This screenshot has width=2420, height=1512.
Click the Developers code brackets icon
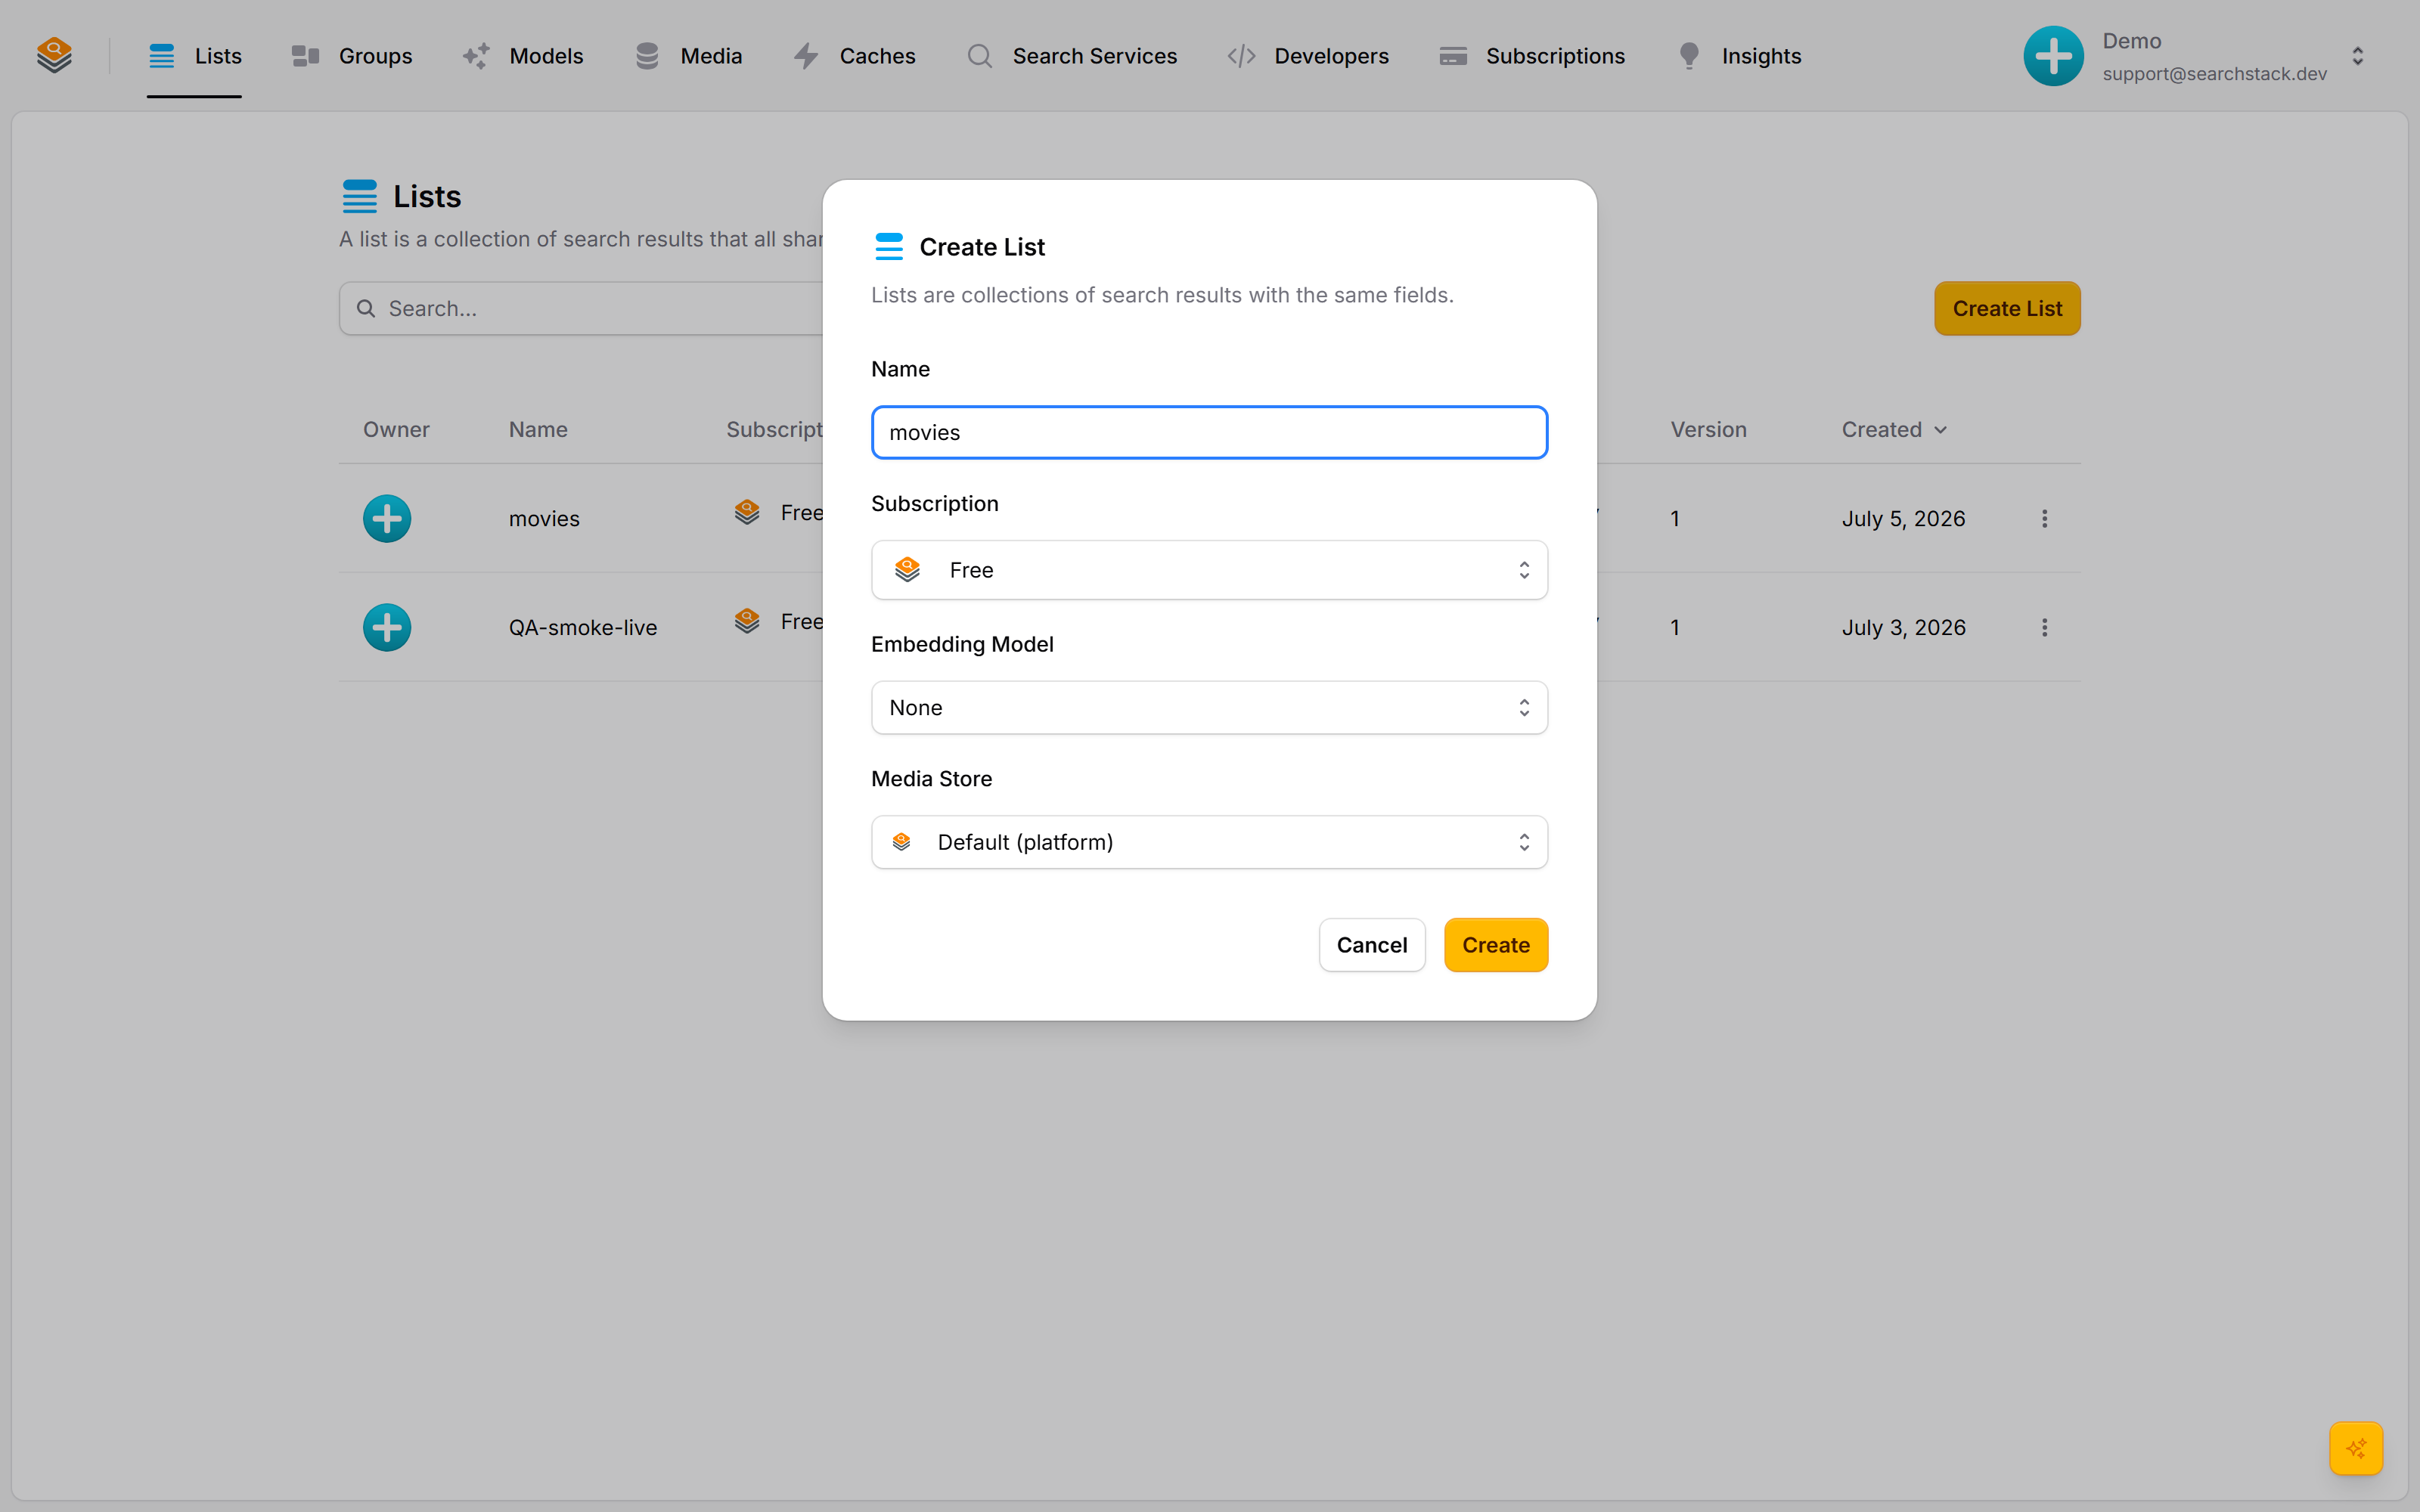coord(1241,56)
